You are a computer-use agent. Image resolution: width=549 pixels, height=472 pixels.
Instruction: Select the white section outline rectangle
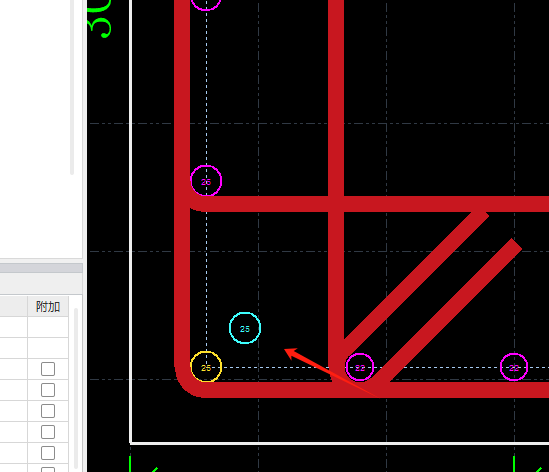point(339,222)
